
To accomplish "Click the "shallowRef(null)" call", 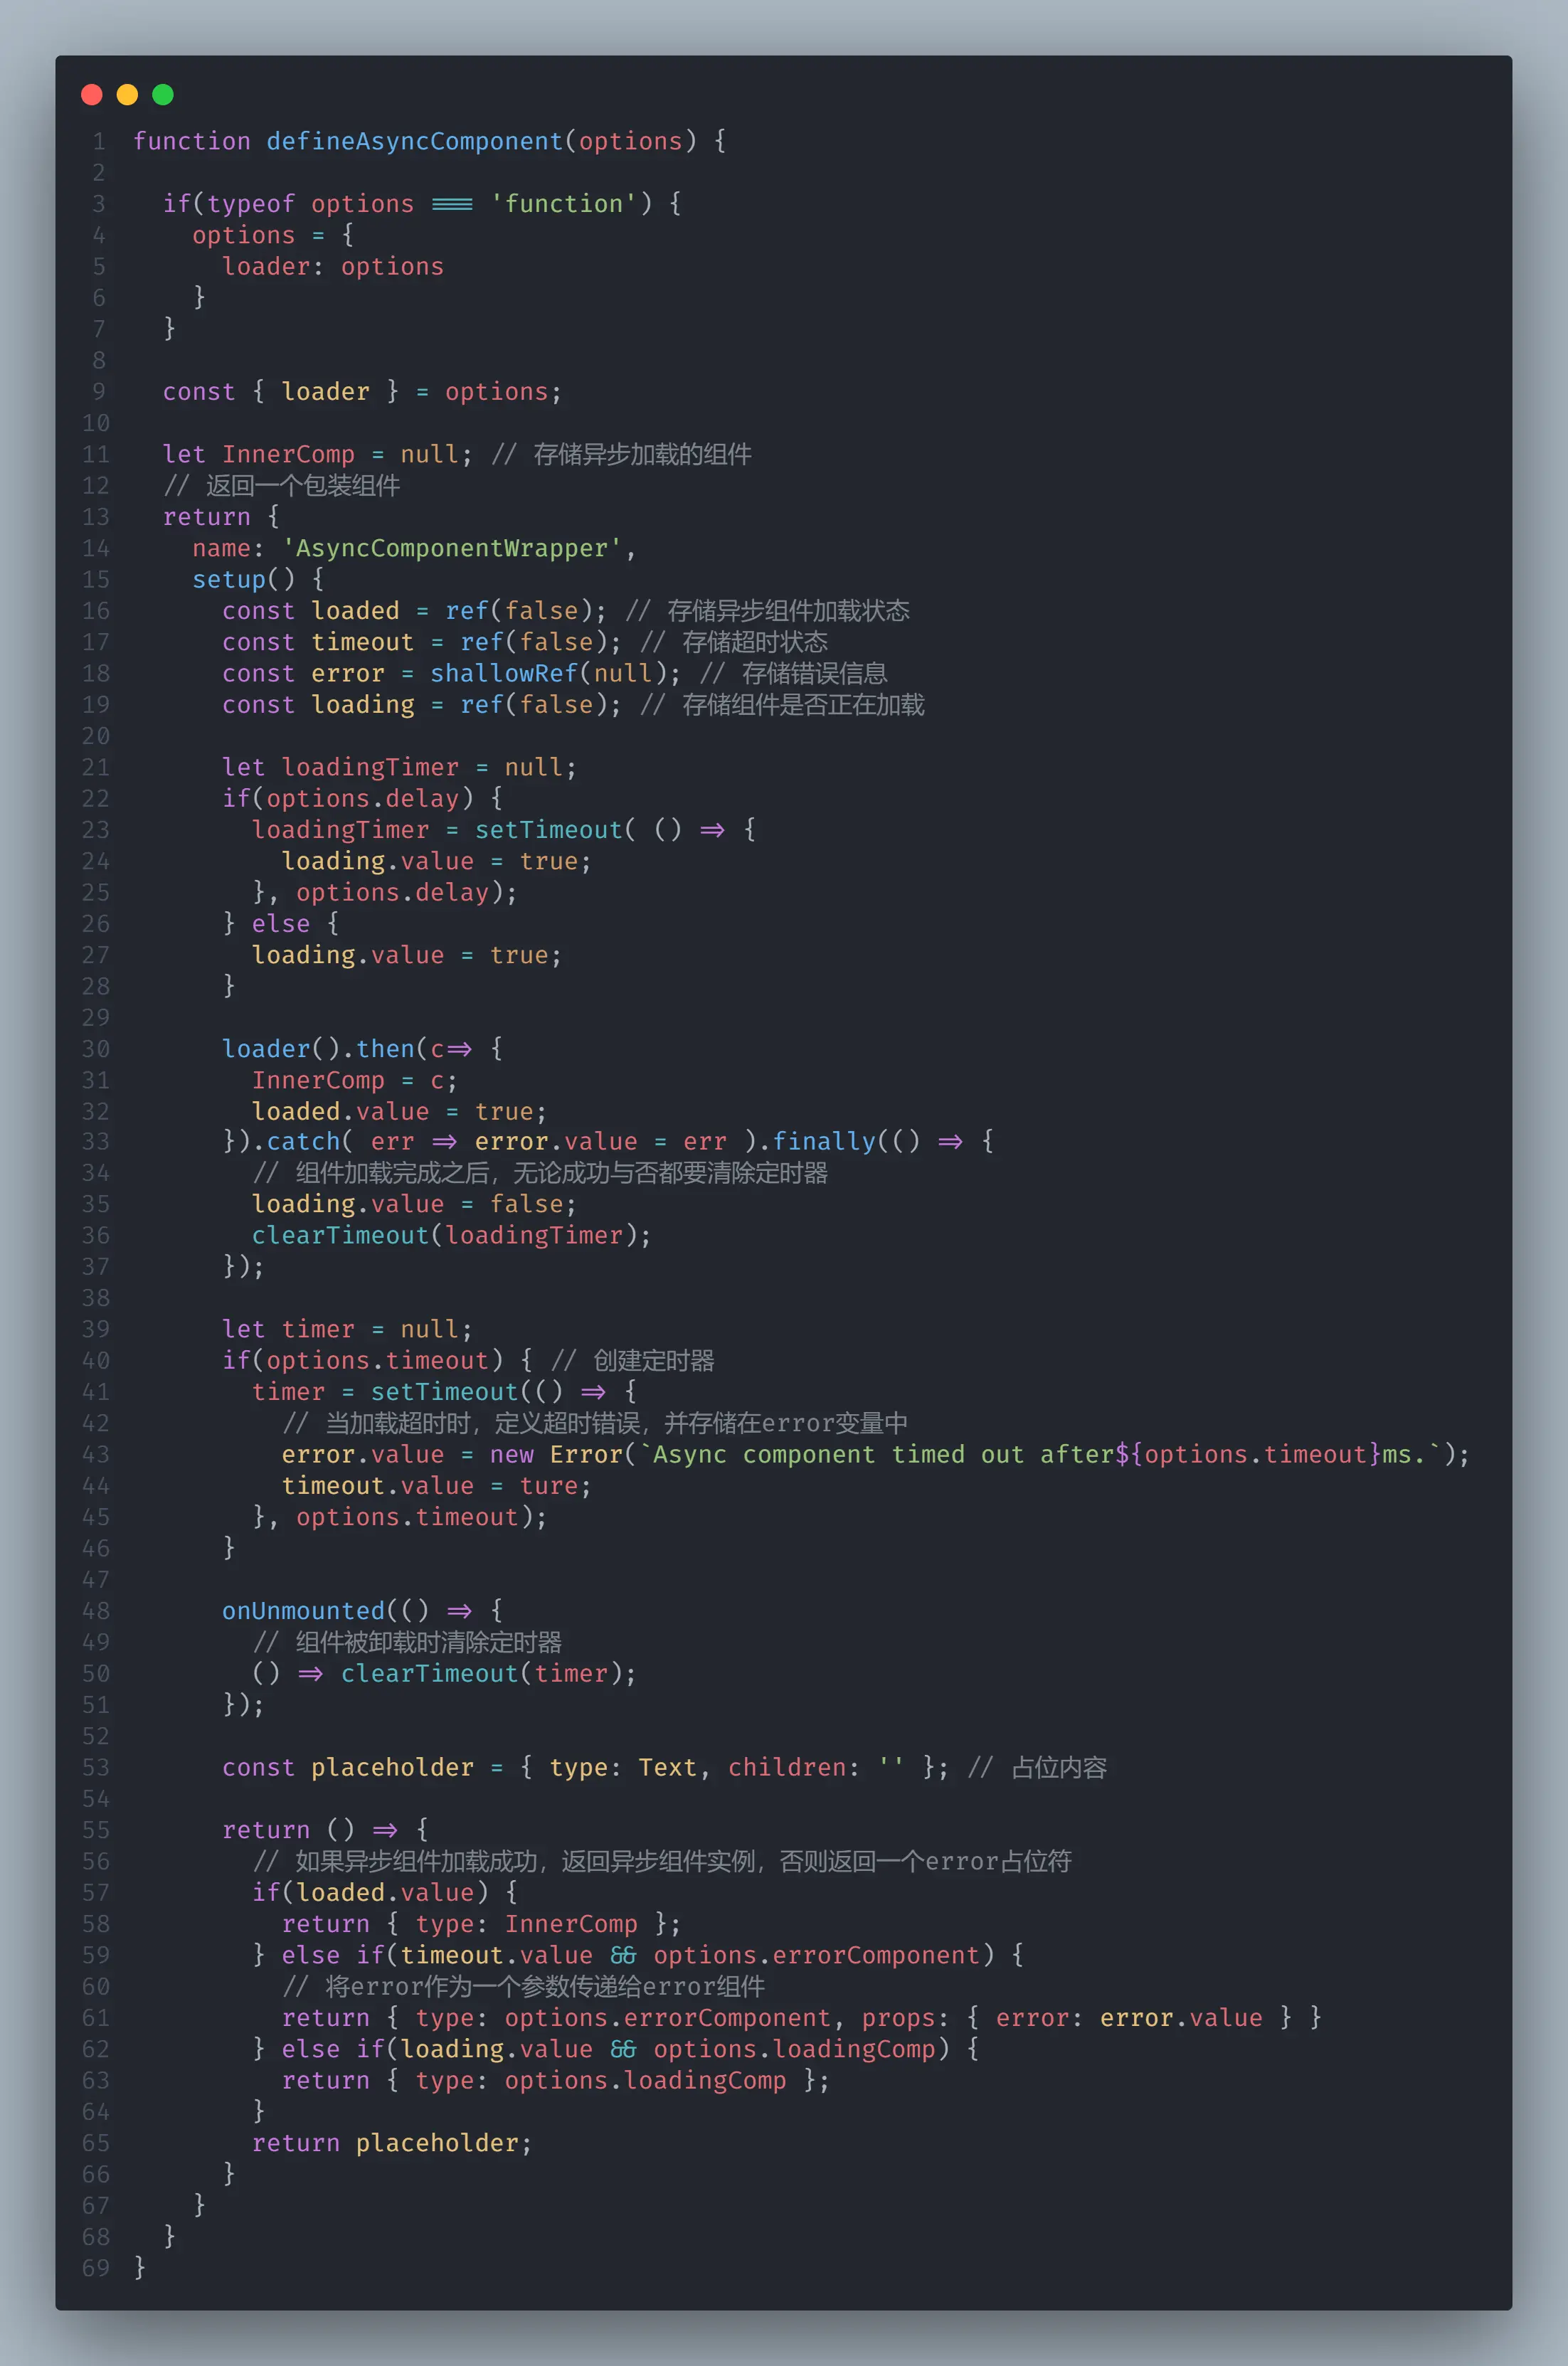I will [x=548, y=673].
